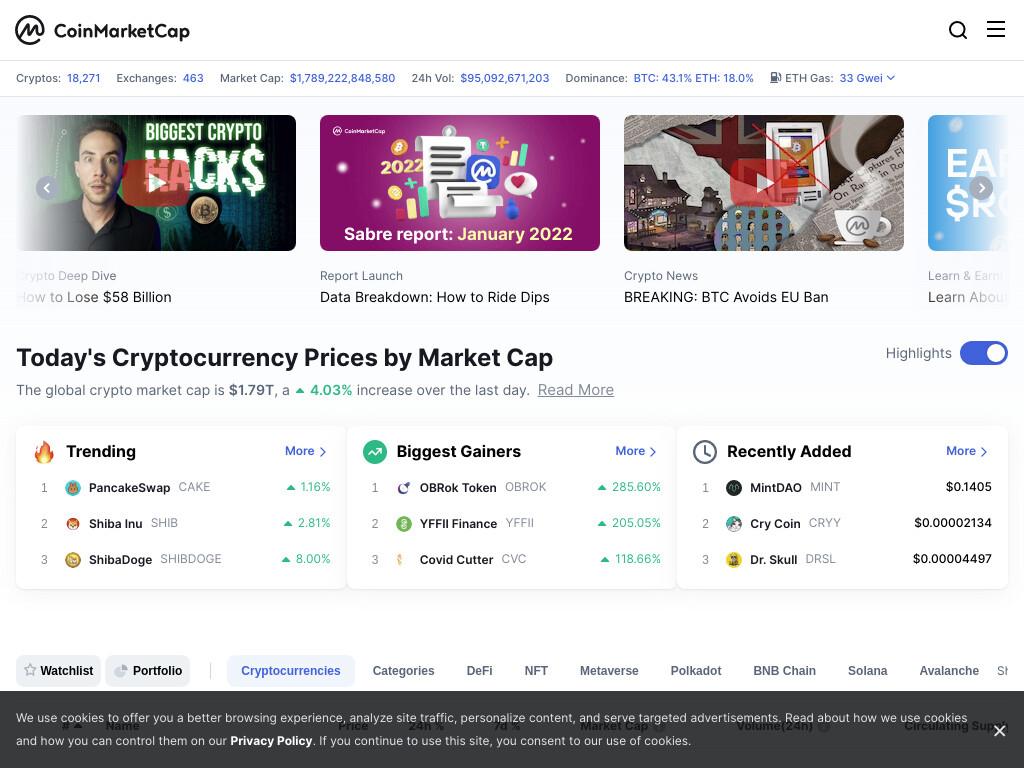This screenshot has width=1024, height=768.
Task: Advance the carousel with right arrow
Action: 981,188
